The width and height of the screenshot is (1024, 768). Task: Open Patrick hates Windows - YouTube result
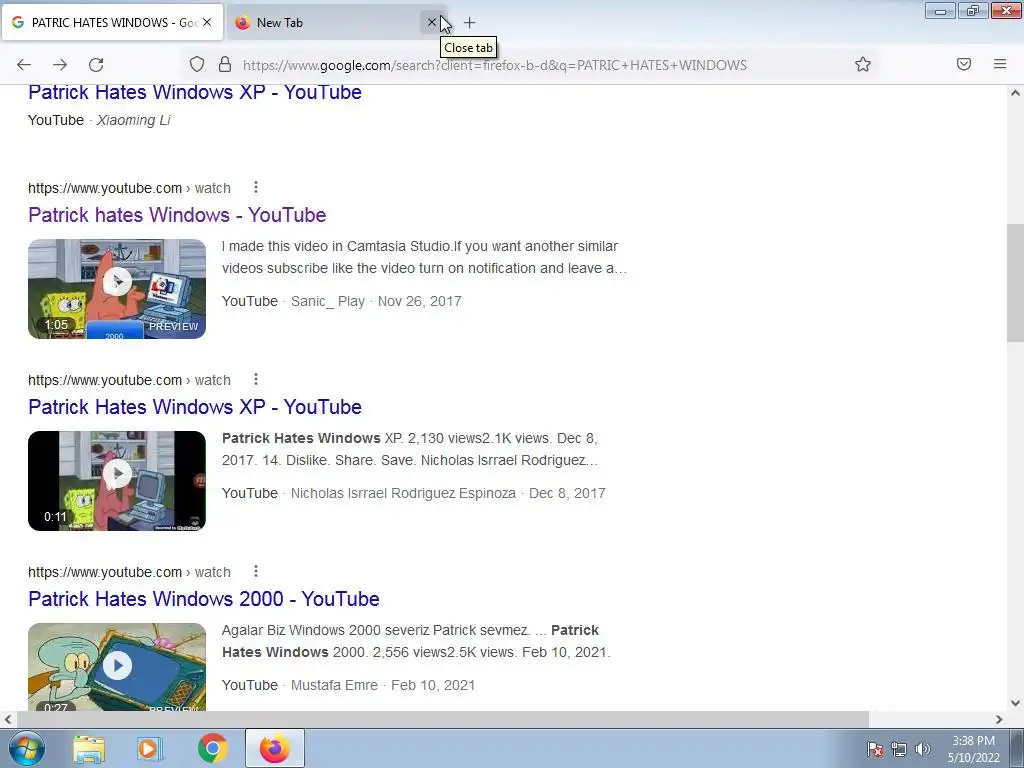177,215
